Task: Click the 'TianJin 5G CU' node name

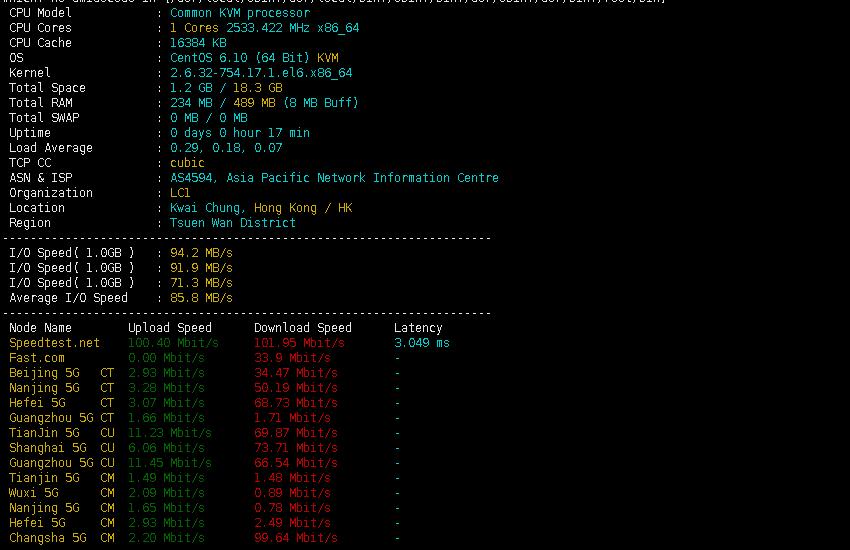Action: (62, 433)
